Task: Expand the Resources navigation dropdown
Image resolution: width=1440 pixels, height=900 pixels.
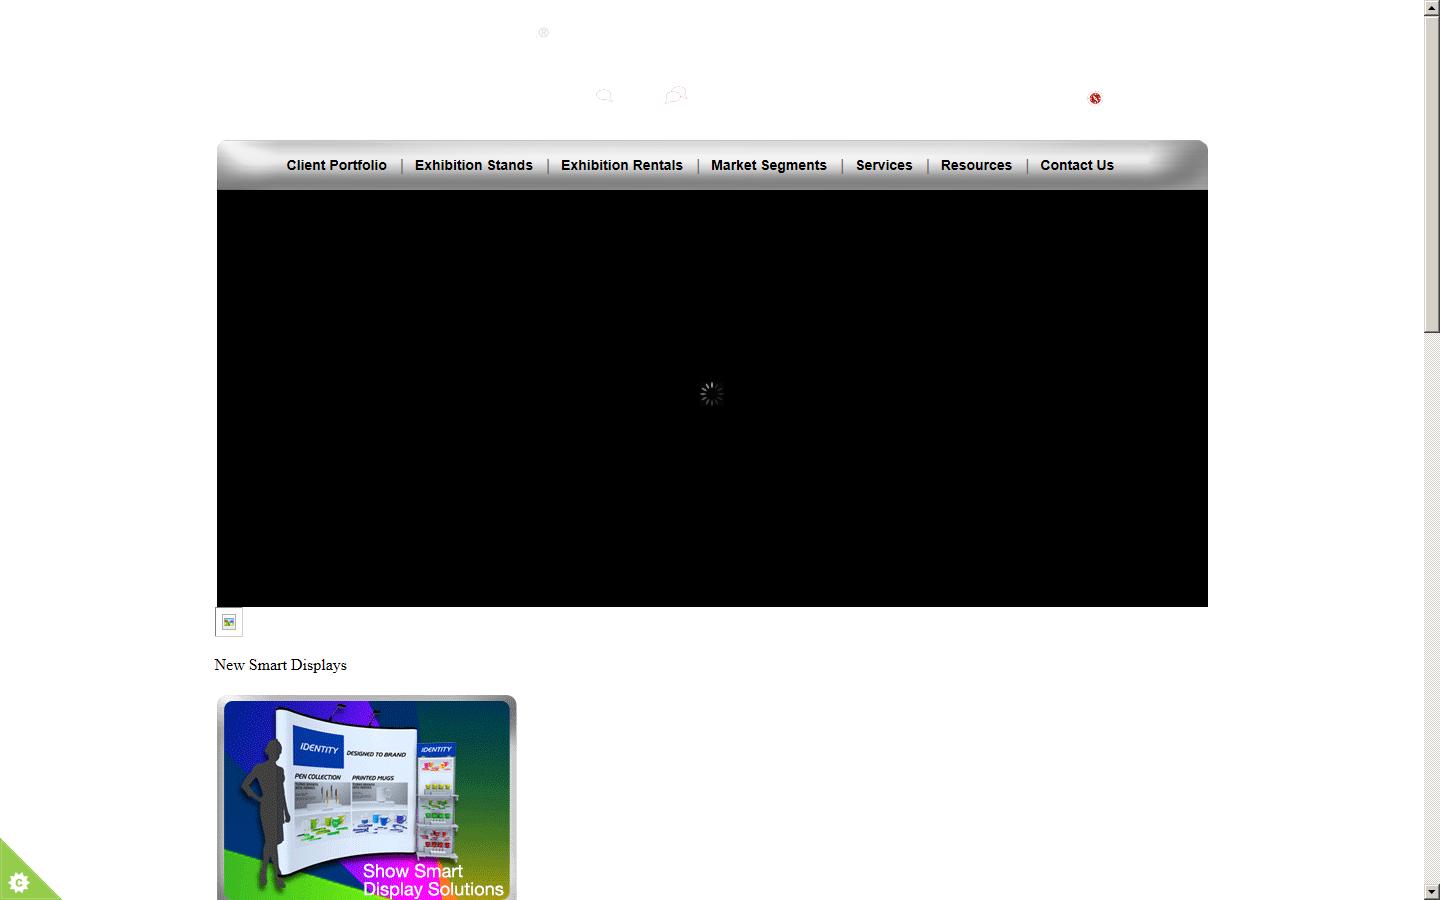Action: pyautogui.click(x=976, y=165)
